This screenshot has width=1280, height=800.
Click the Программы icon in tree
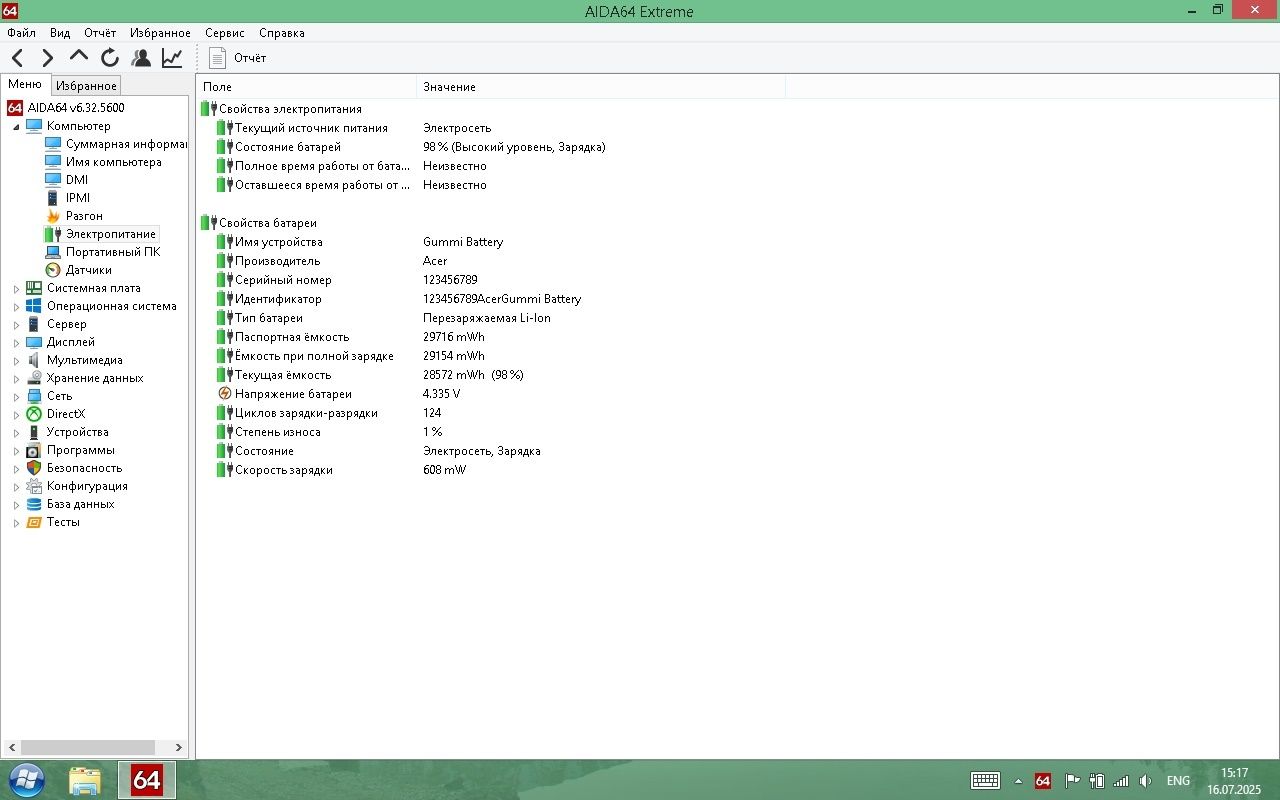pos(34,450)
